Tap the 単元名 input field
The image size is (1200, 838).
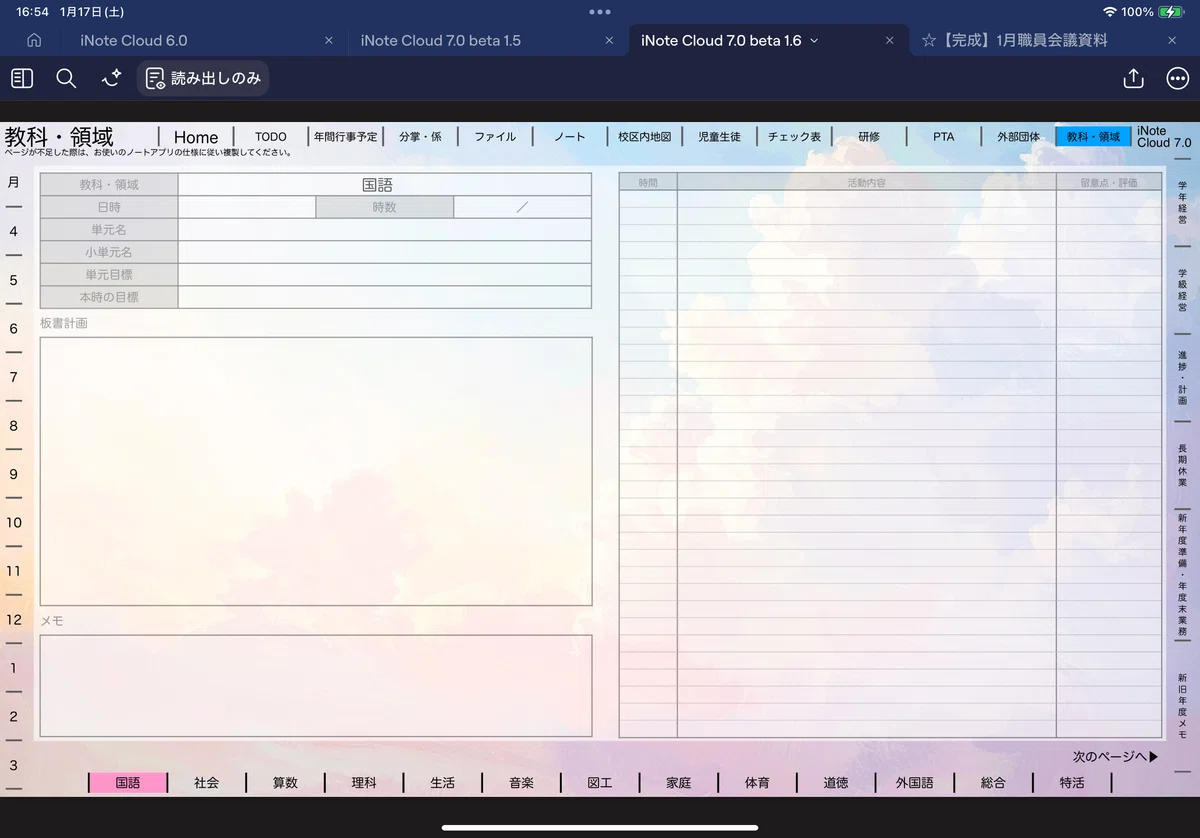[x=385, y=230]
